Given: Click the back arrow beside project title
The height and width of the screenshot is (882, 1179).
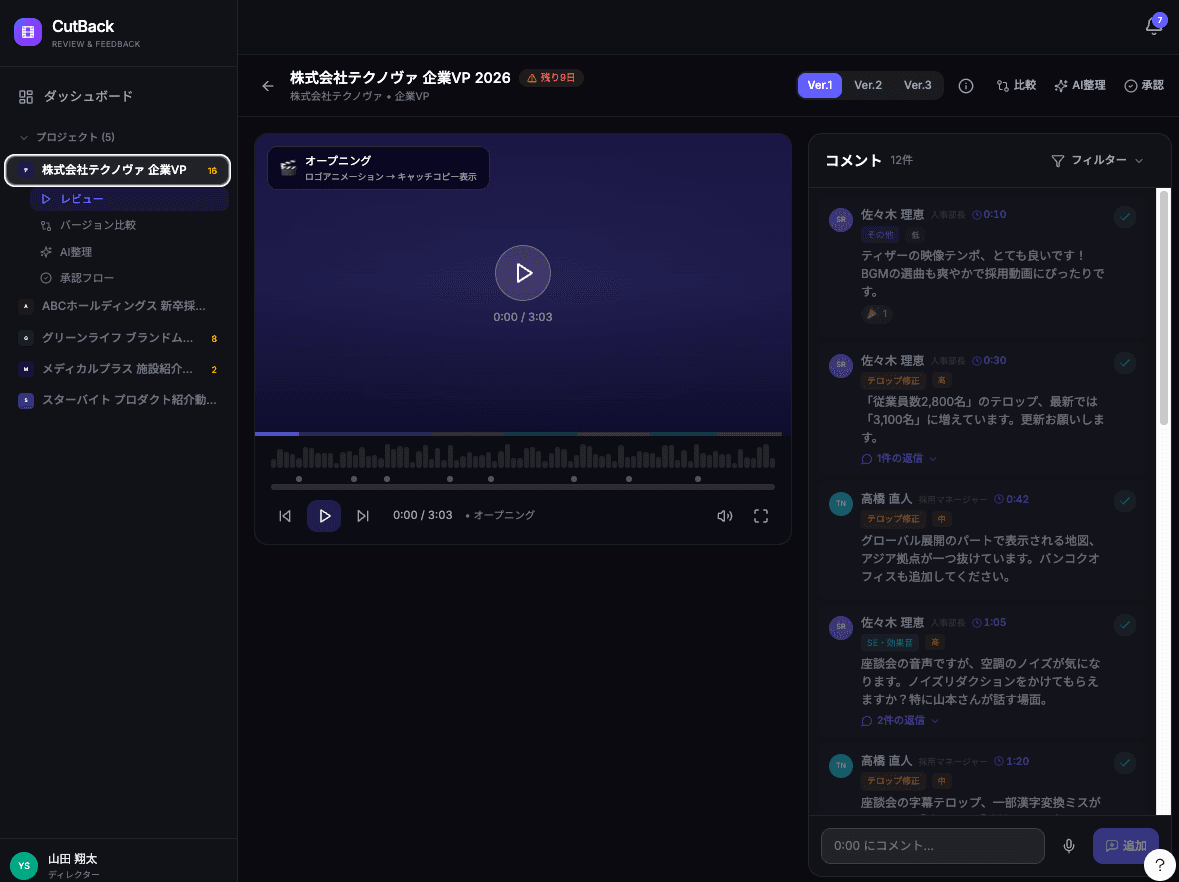Looking at the screenshot, I should click(x=268, y=86).
